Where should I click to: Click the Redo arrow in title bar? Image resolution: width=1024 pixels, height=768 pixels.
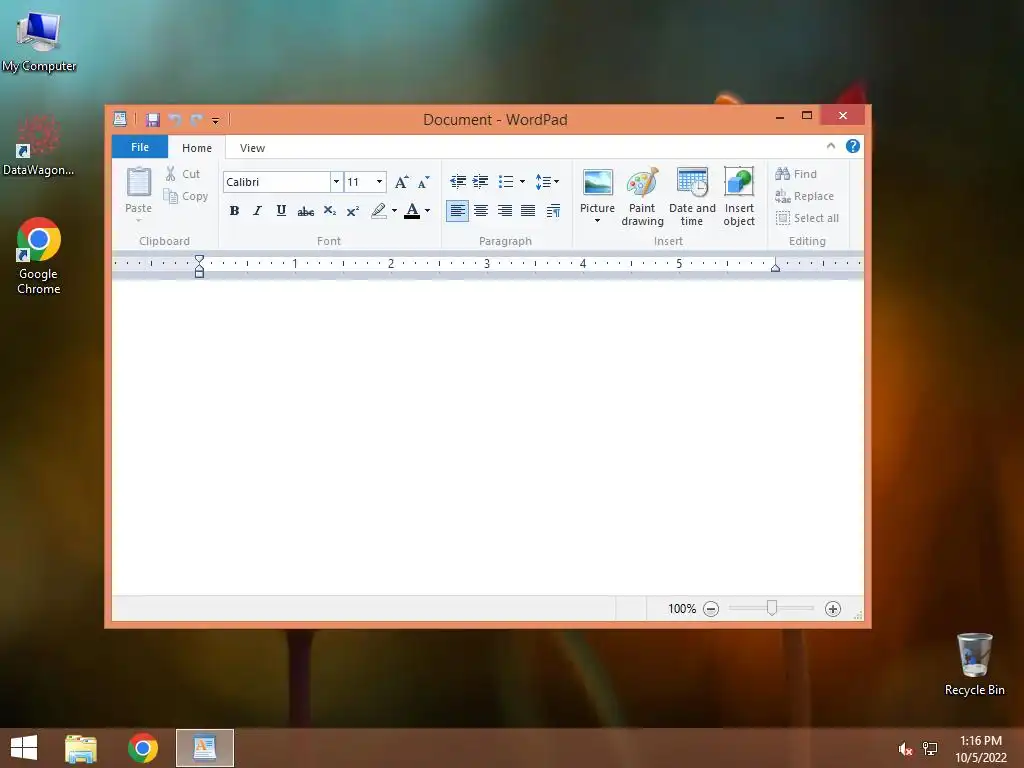click(196, 120)
